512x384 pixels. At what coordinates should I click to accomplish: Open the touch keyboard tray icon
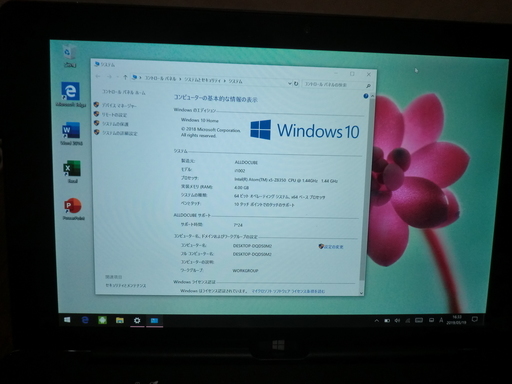coord(419,320)
